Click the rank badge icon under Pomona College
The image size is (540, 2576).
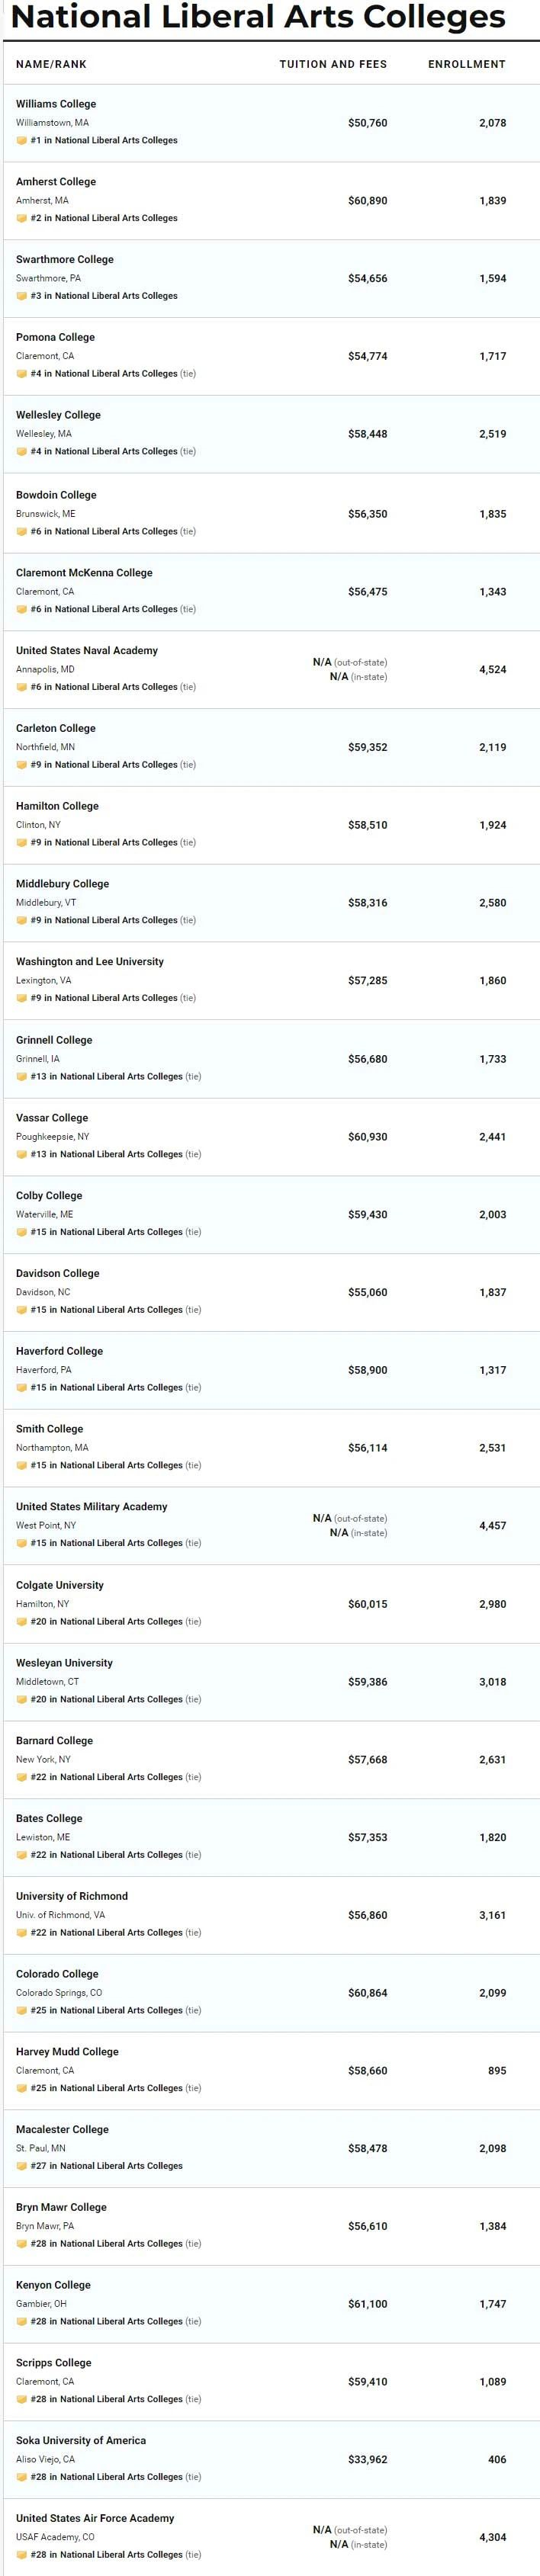pos(21,374)
